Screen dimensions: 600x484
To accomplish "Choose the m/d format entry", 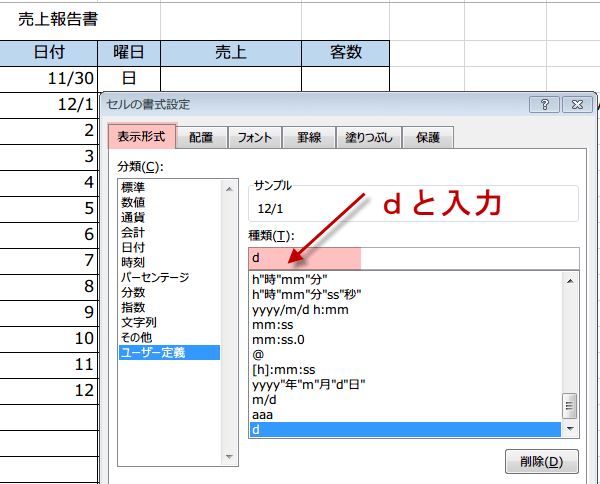I will tap(405, 400).
